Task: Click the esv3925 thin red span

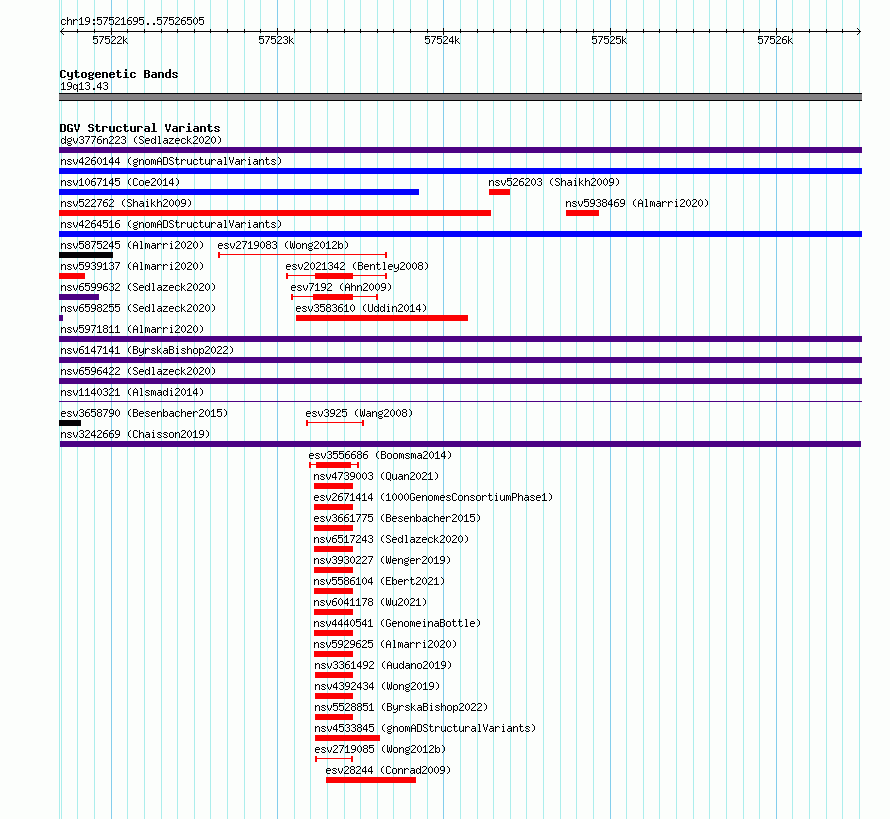Action: (335, 423)
